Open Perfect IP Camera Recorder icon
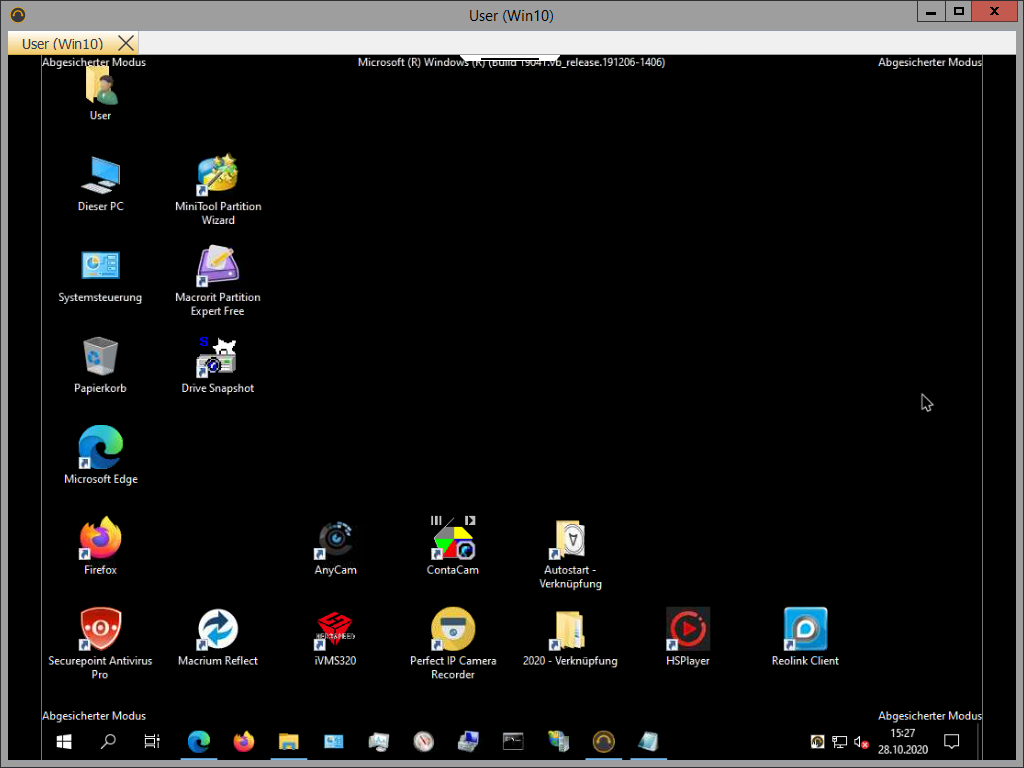1024x768 pixels. tap(453, 631)
